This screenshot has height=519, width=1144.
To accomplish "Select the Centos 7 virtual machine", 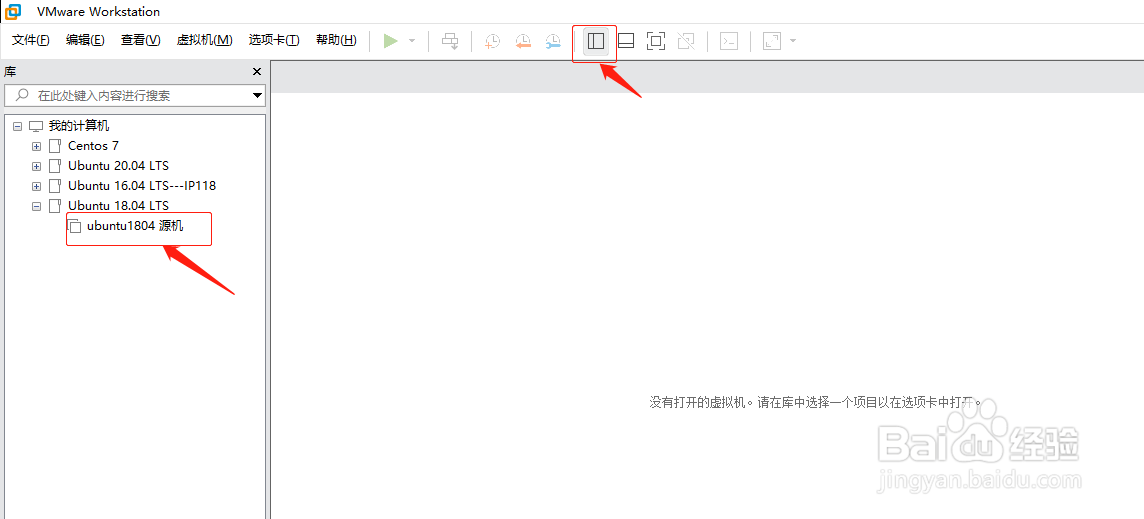I will coord(93,146).
